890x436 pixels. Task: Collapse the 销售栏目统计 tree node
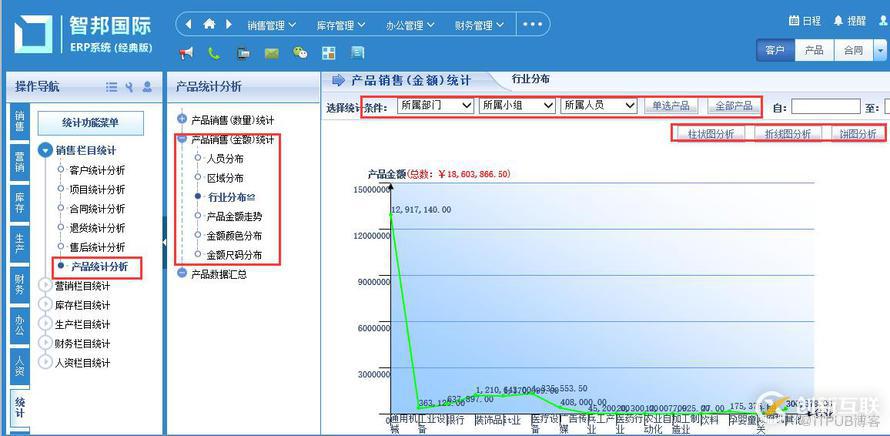pyautogui.click(x=45, y=150)
